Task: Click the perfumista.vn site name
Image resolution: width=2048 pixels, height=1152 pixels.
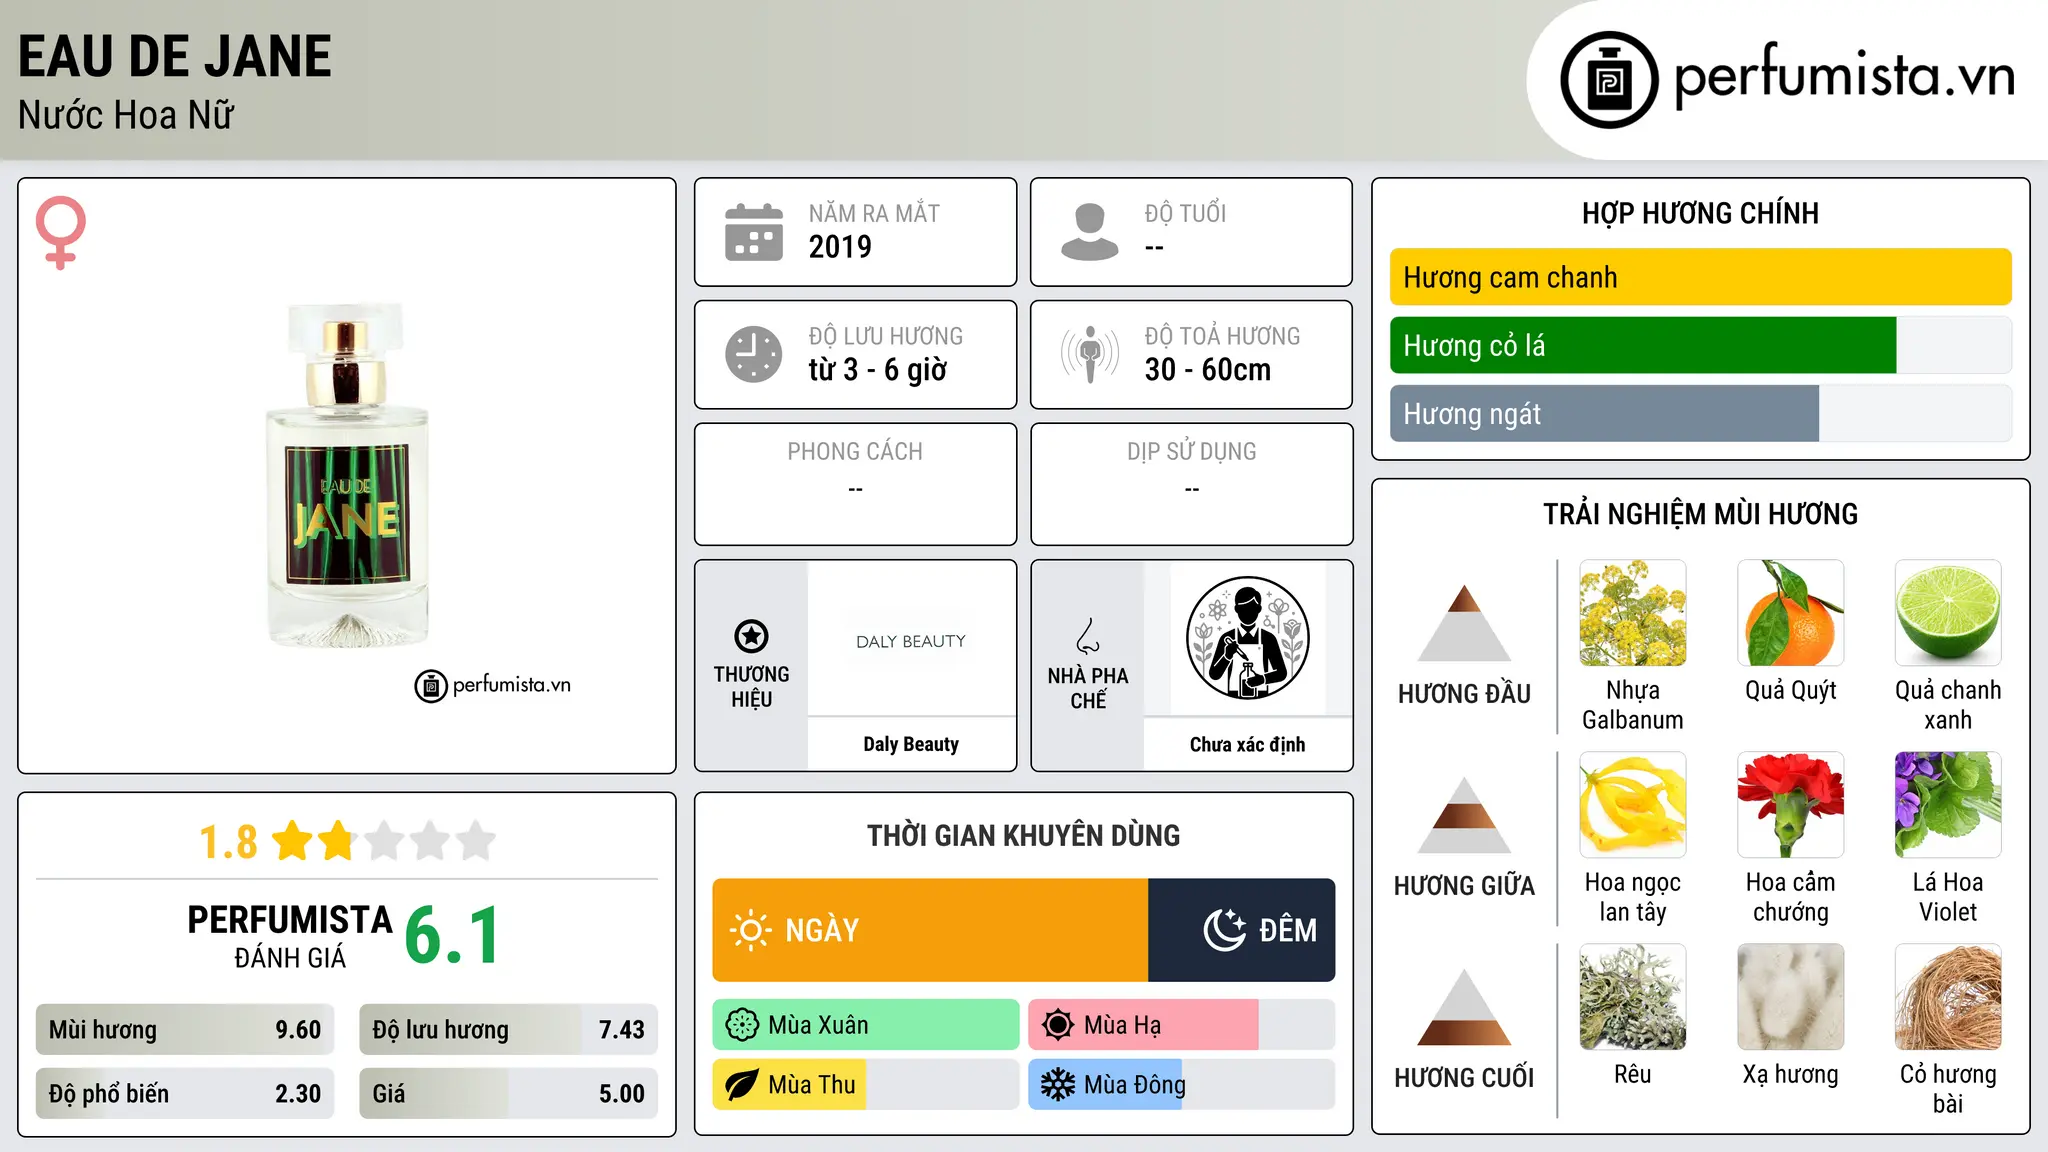Action: [x=1844, y=76]
